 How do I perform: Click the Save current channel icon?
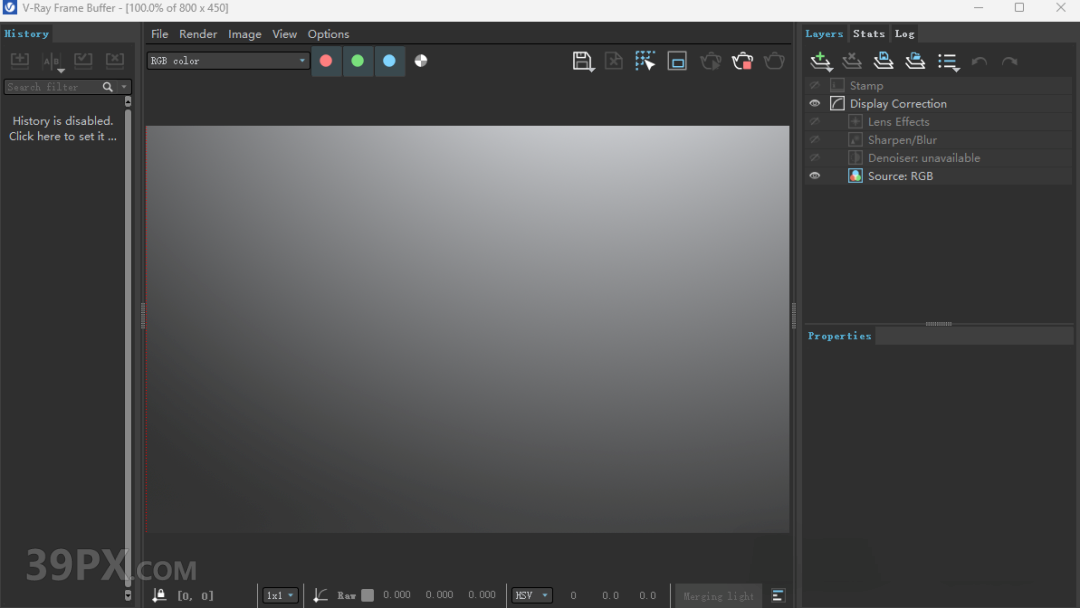point(583,61)
